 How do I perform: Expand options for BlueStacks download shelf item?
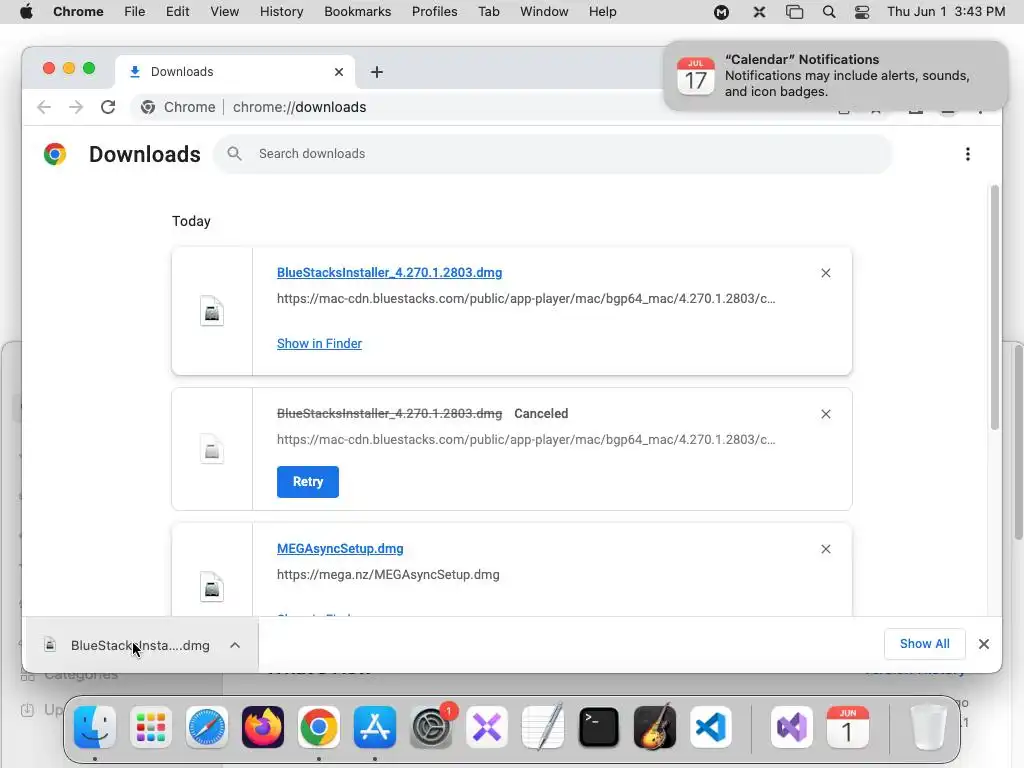(x=235, y=645)
